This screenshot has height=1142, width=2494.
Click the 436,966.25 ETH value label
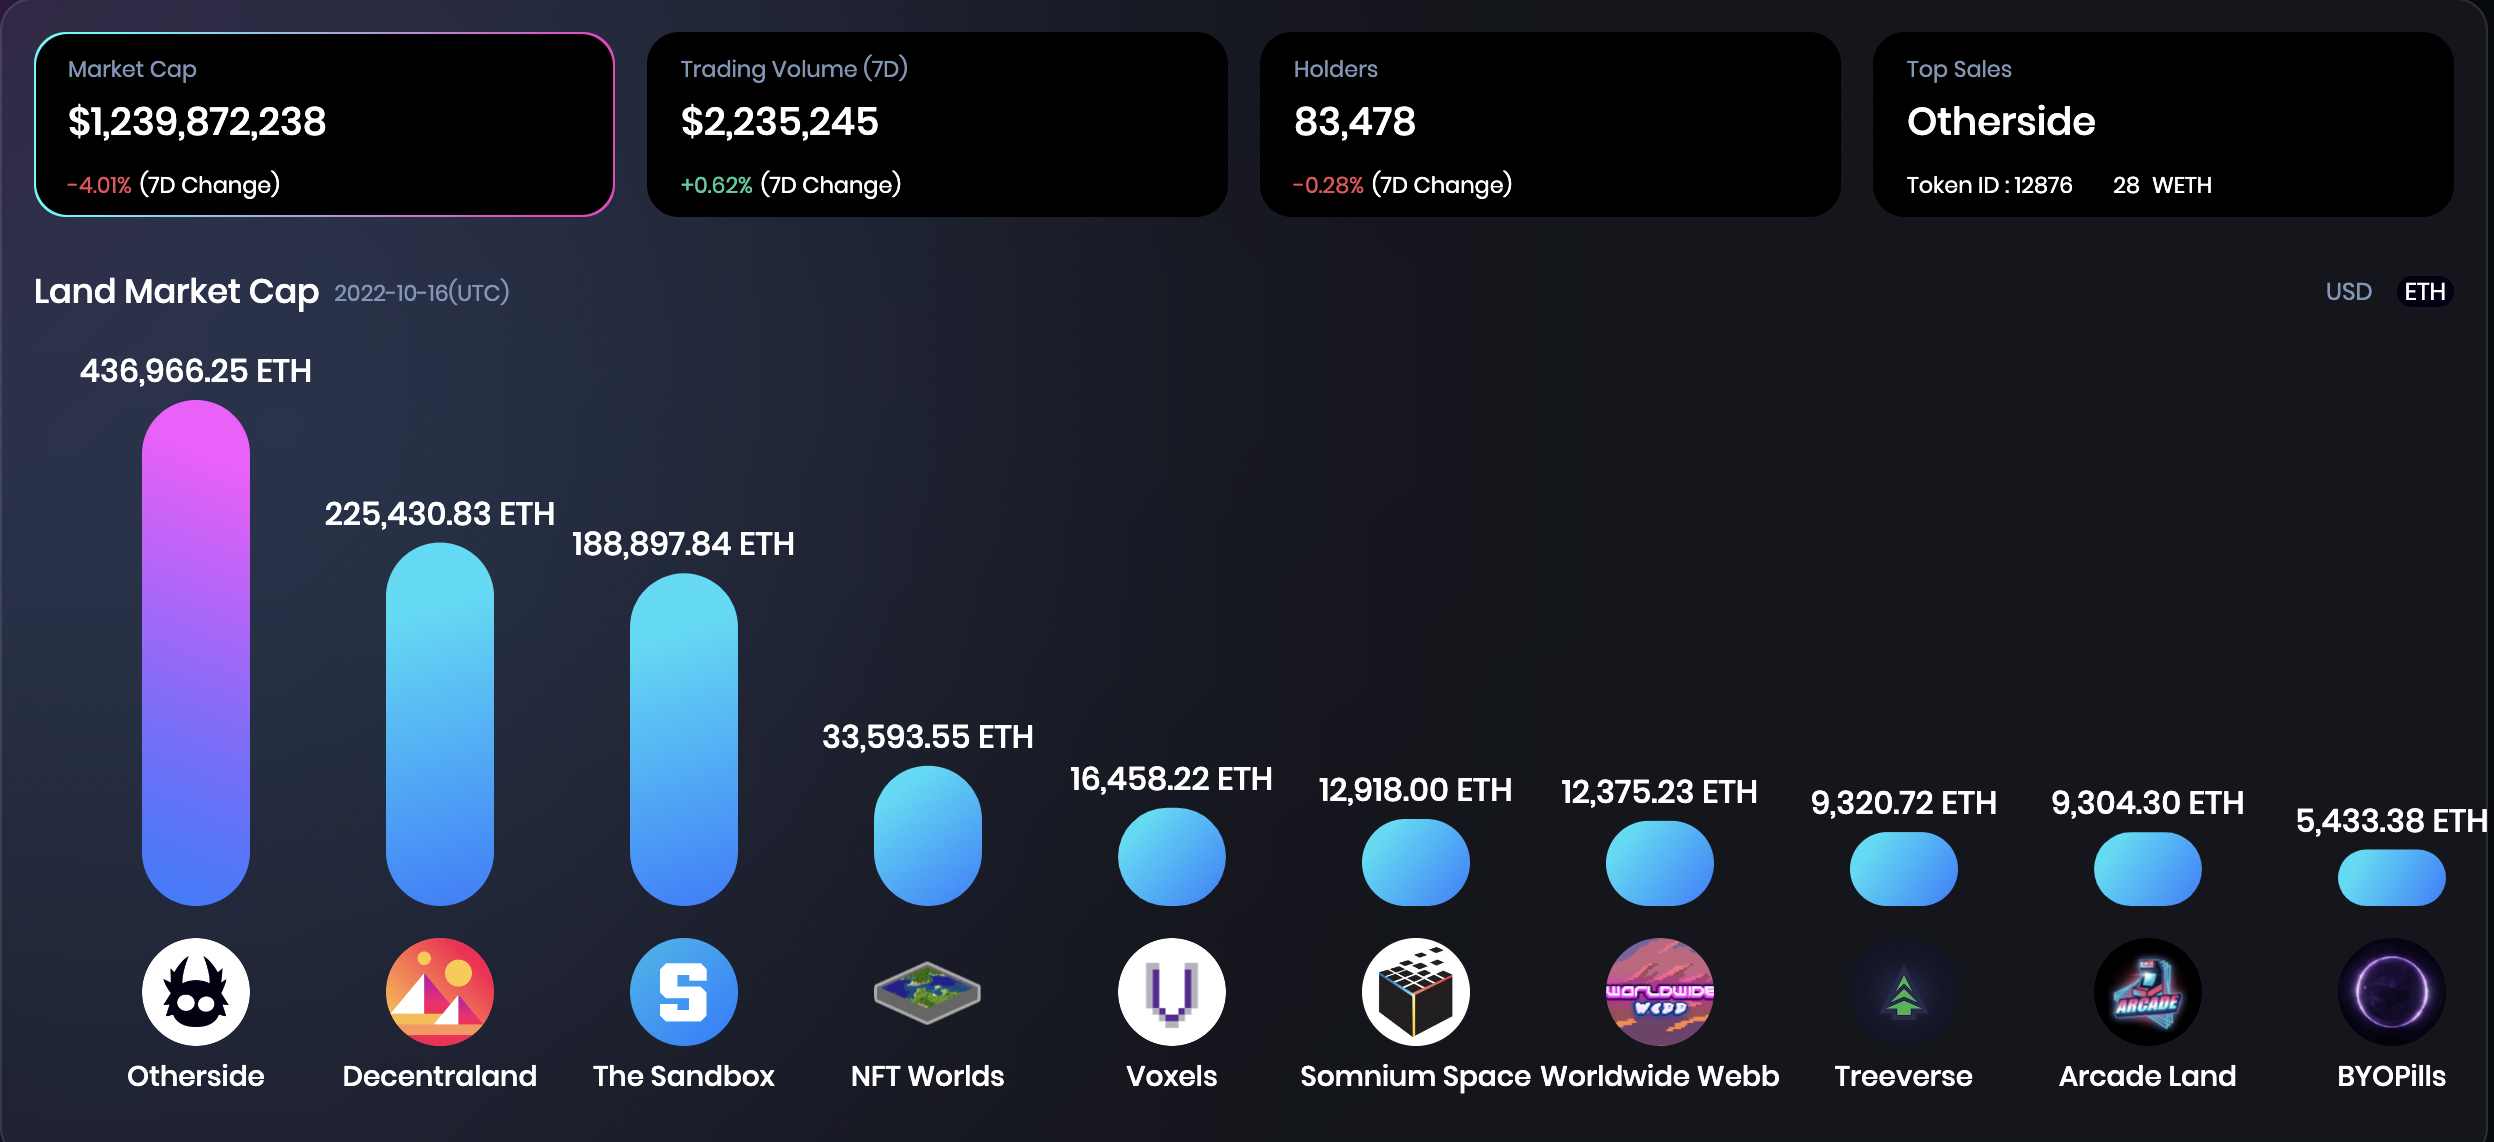(196, 371)
